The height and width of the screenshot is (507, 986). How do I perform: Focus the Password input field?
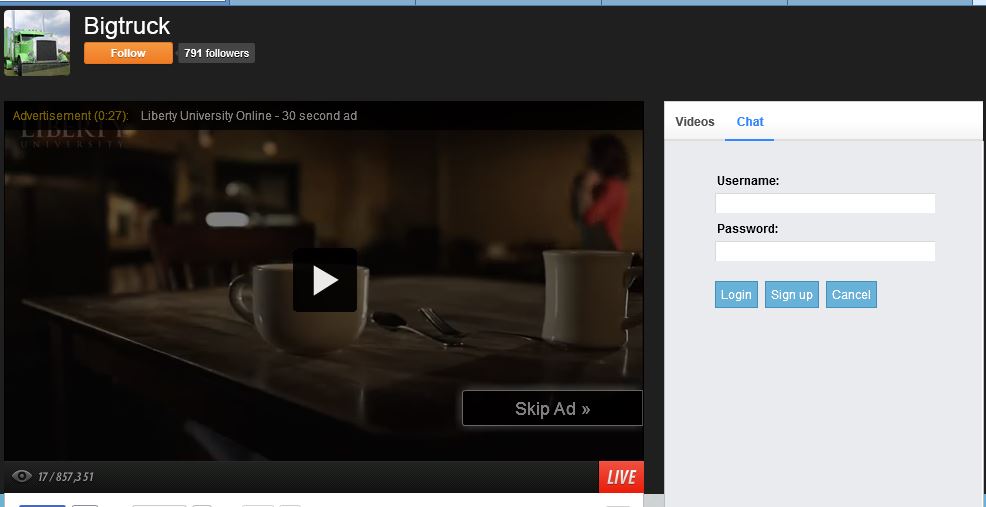pos(825,252)
